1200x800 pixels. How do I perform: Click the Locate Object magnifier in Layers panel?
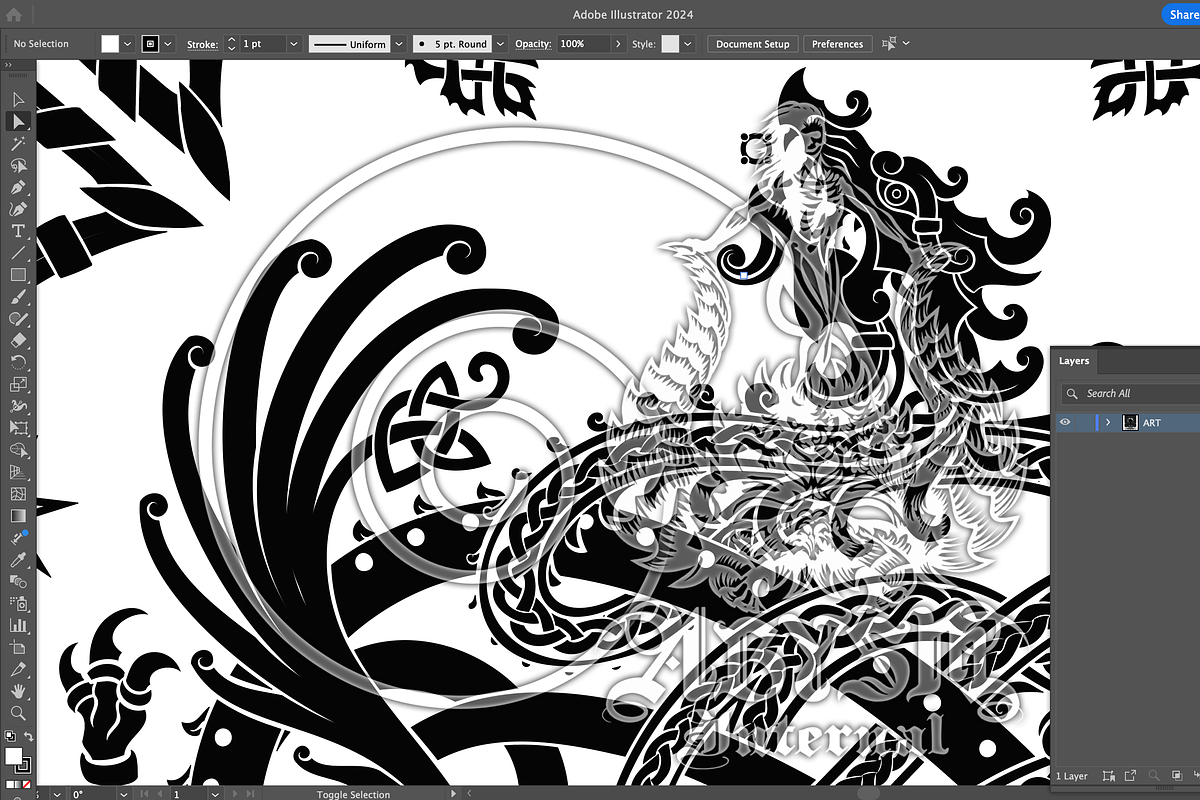(x=1155, y=776)
